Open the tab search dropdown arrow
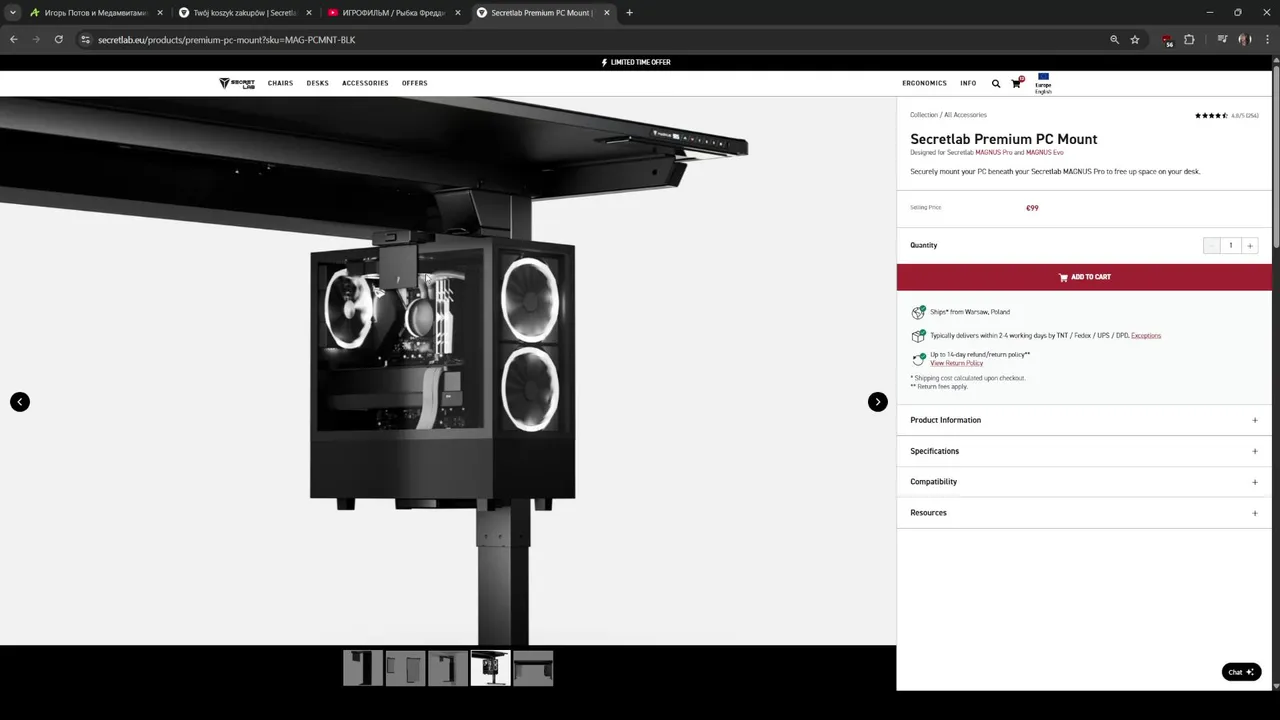 [x=13, y=13]
